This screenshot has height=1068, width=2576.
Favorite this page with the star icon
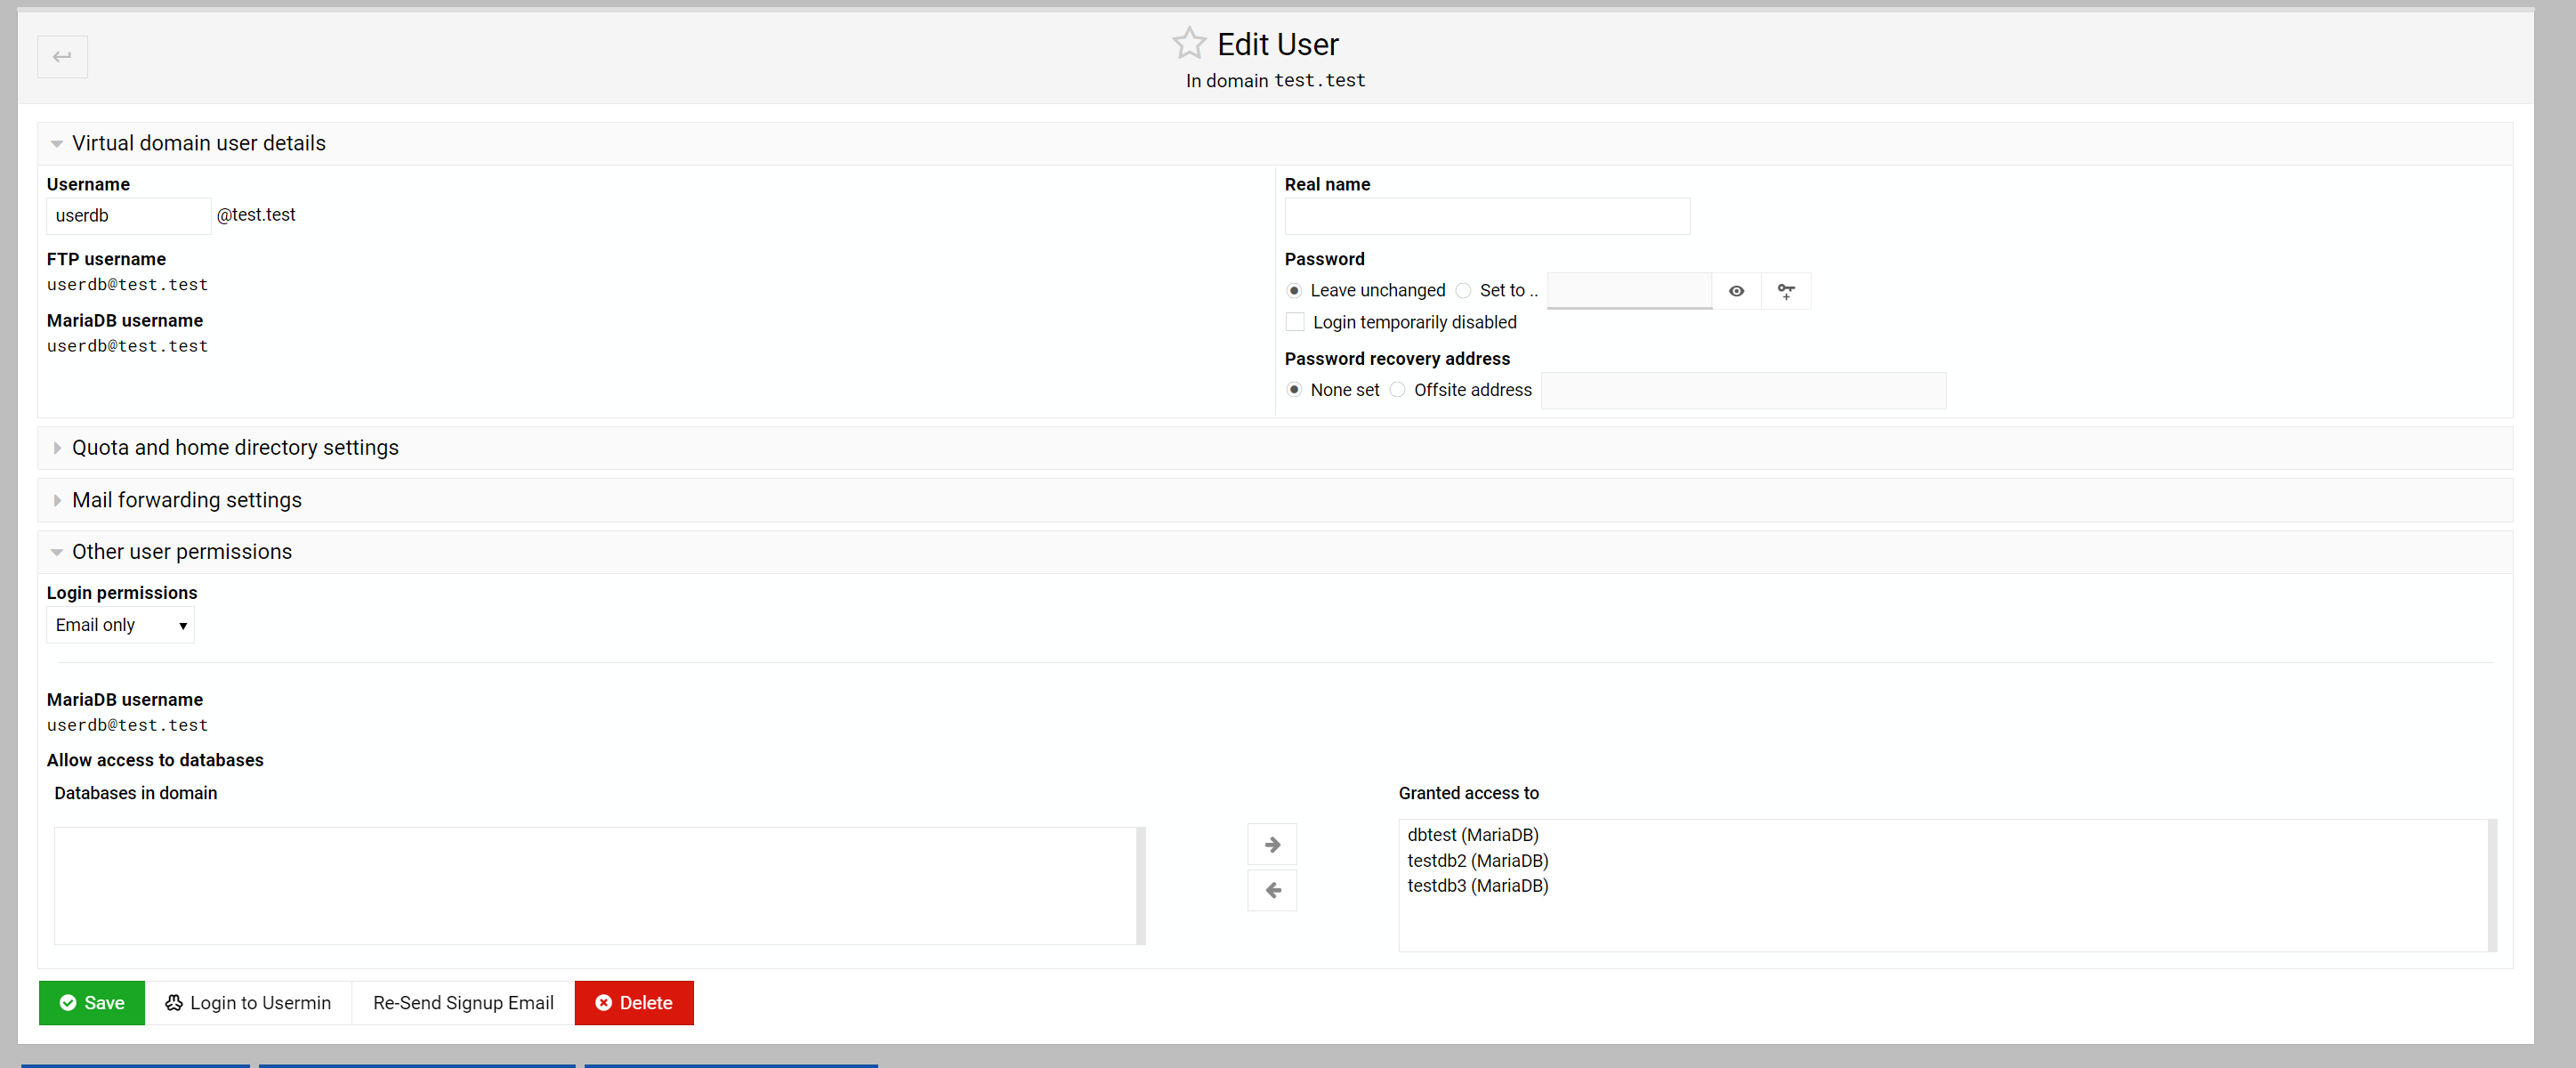[1189, 43]
